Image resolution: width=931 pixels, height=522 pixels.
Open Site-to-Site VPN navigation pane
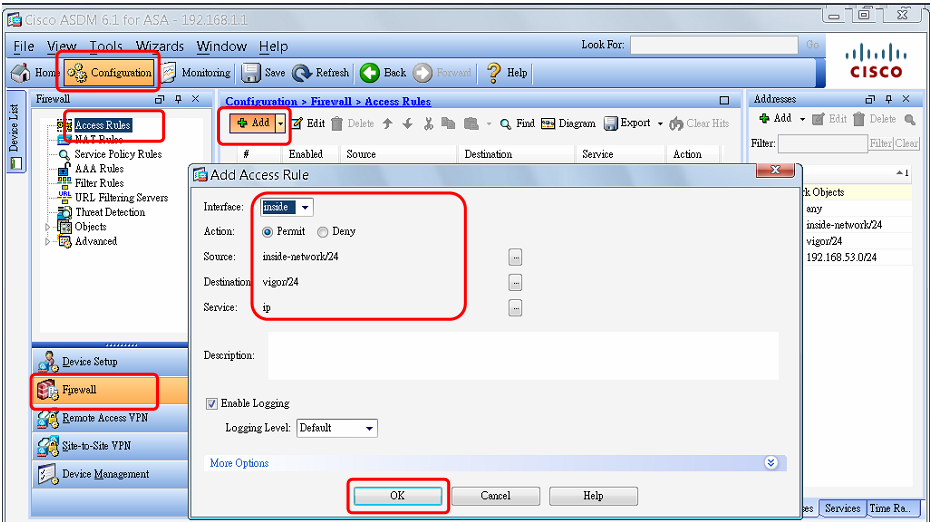click(x=110, y=446)
